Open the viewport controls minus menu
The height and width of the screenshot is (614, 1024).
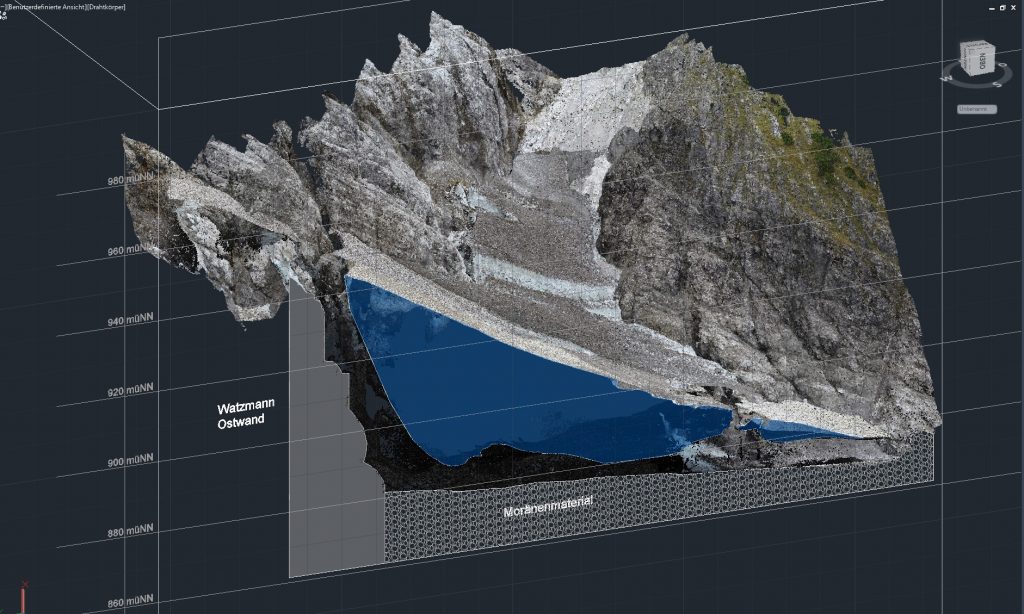click(3, 6)
